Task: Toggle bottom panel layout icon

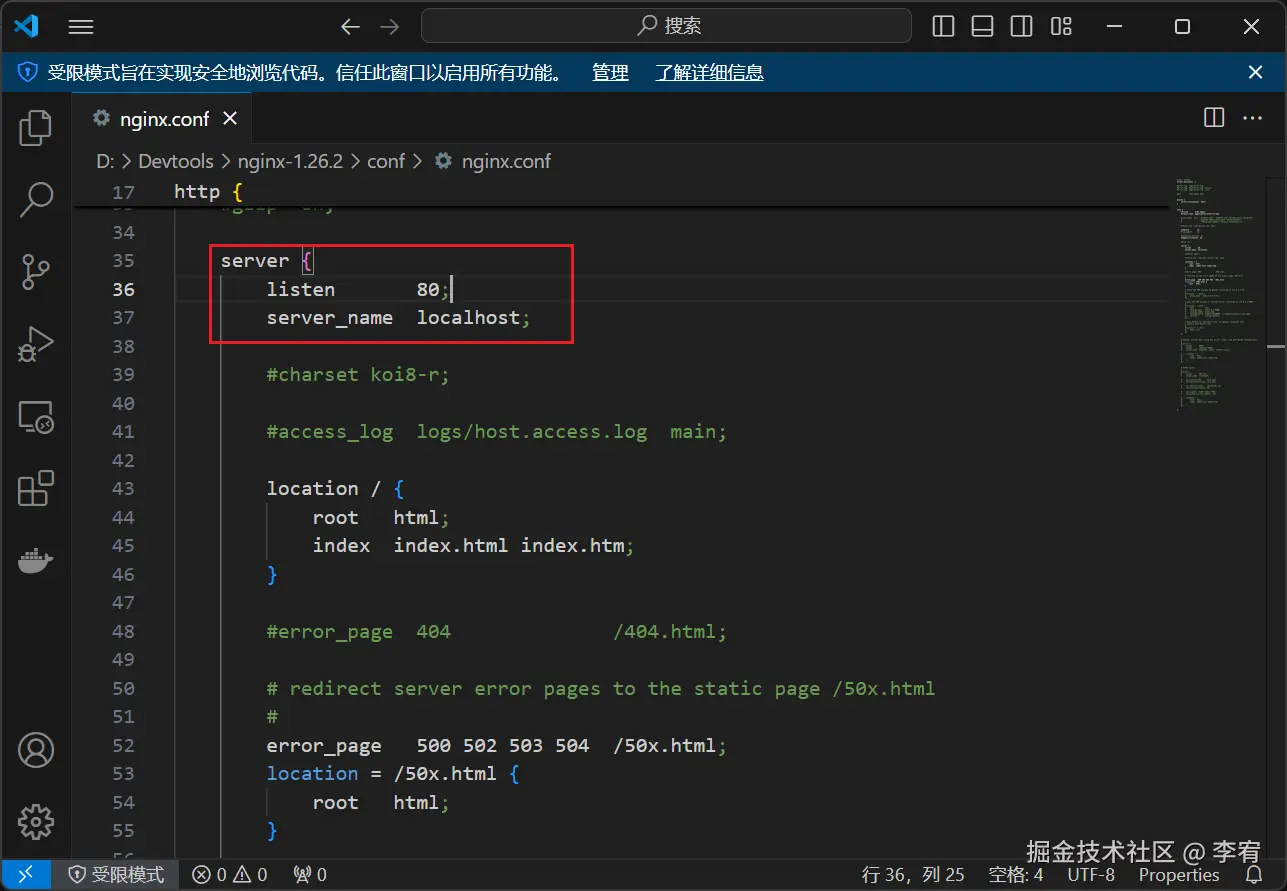Action: 982,27
